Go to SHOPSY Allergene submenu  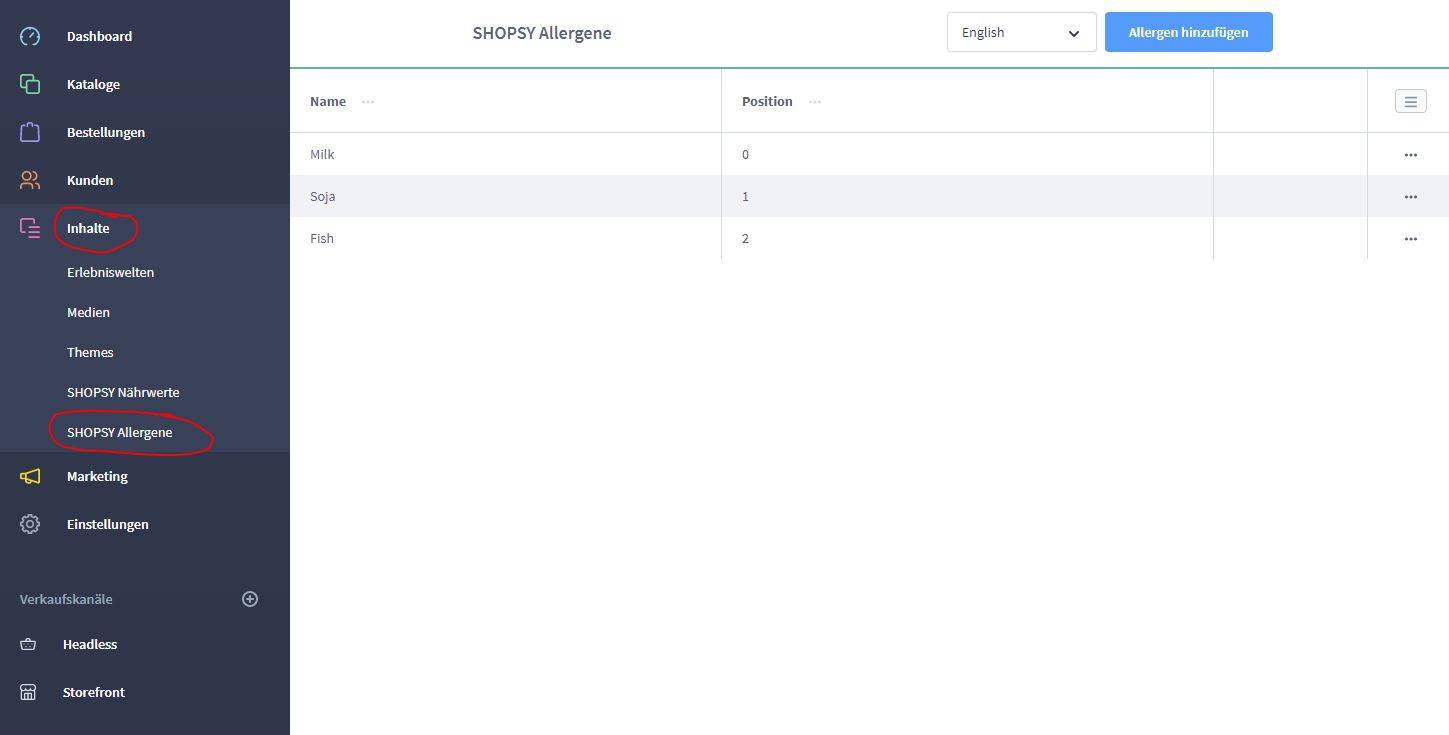(x=120, y=432)
